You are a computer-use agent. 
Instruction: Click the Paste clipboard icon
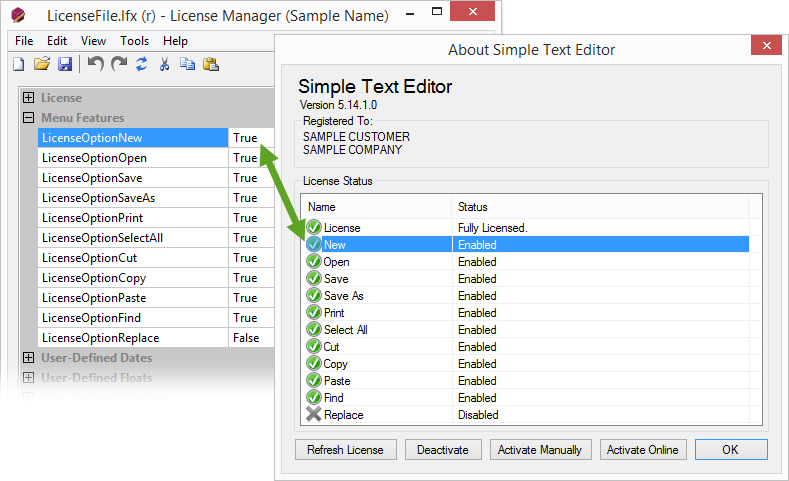(x=211, y=64)
